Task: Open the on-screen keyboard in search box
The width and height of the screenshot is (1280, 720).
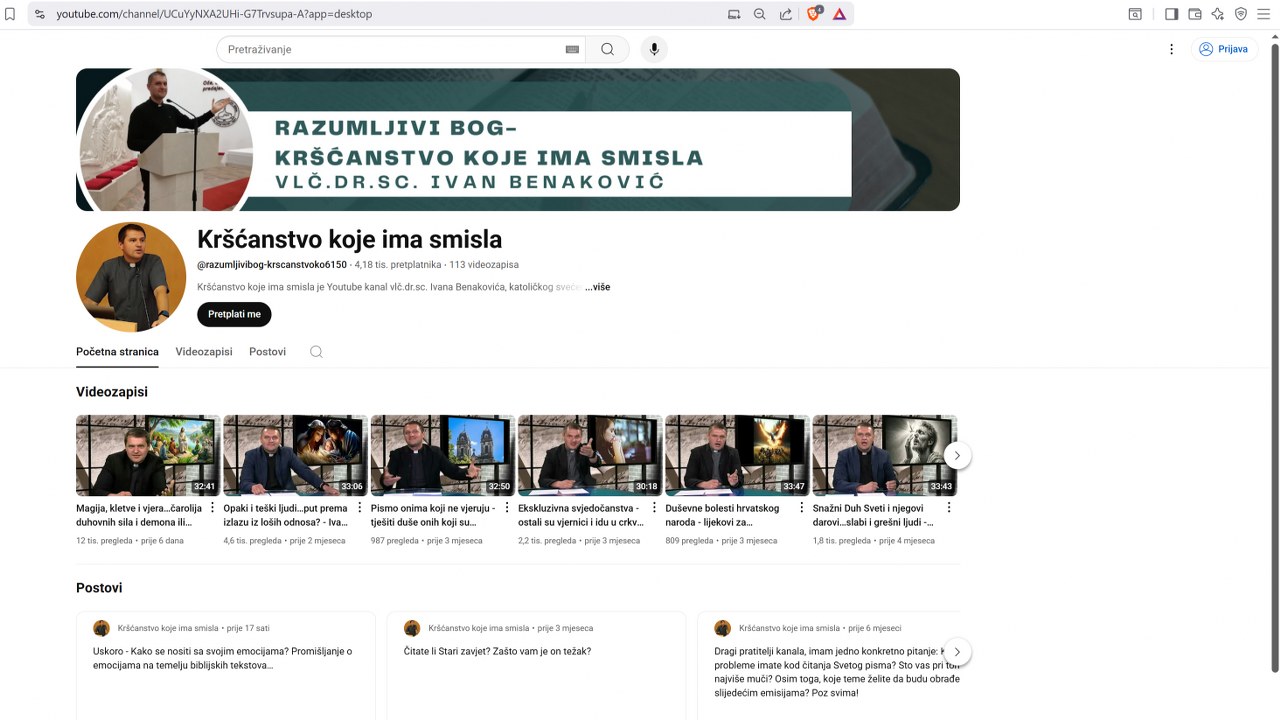Action: point(572,49)
